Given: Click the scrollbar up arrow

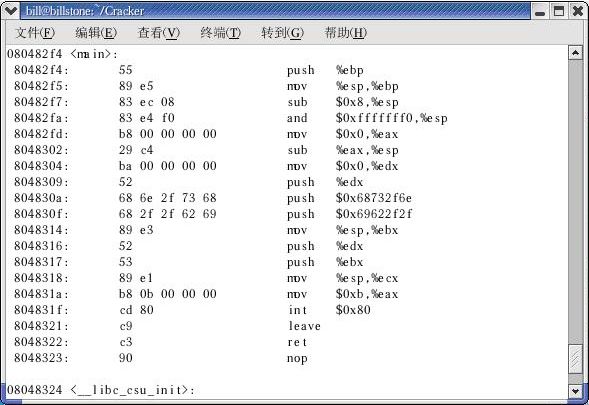Looking at the screenshot, I should tap(575, 53).
